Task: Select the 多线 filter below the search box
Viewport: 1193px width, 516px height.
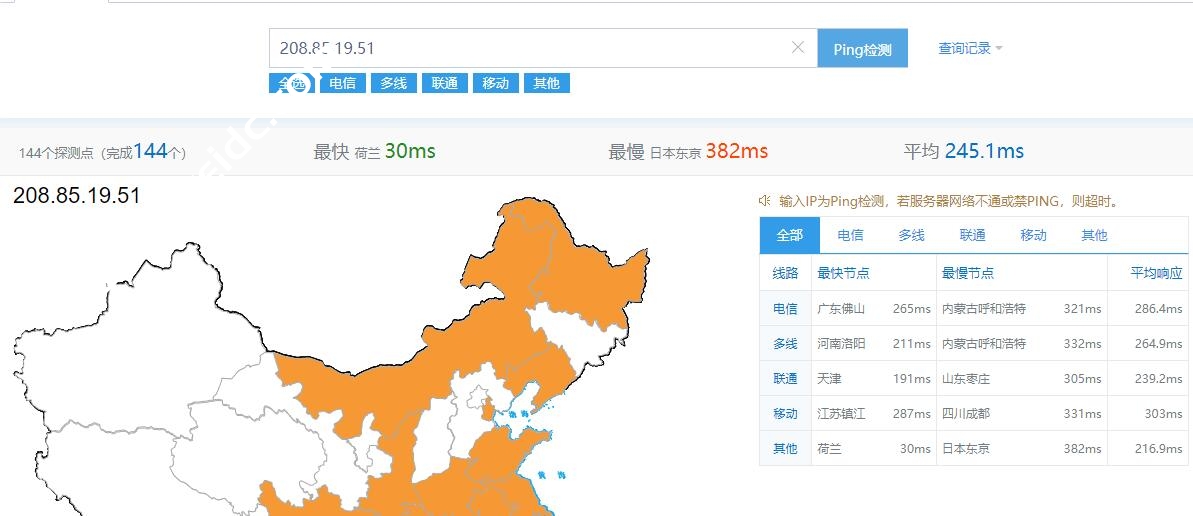Action: [393, 83]
